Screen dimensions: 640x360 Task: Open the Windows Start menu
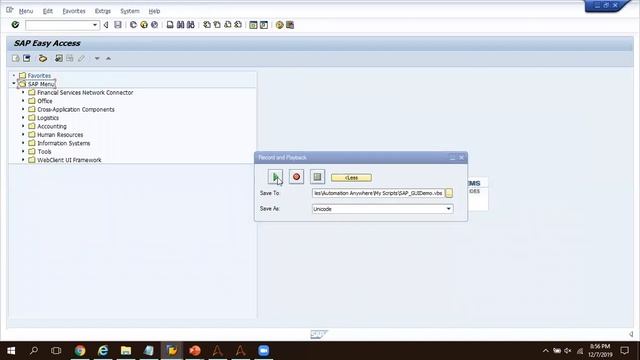[11, 351]
